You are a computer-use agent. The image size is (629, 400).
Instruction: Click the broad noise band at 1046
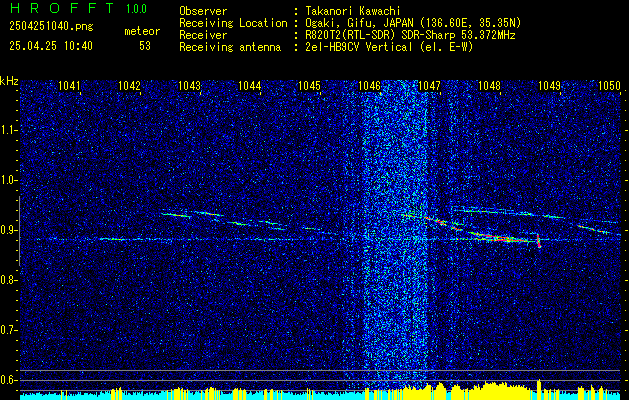[x=395, y=235]
